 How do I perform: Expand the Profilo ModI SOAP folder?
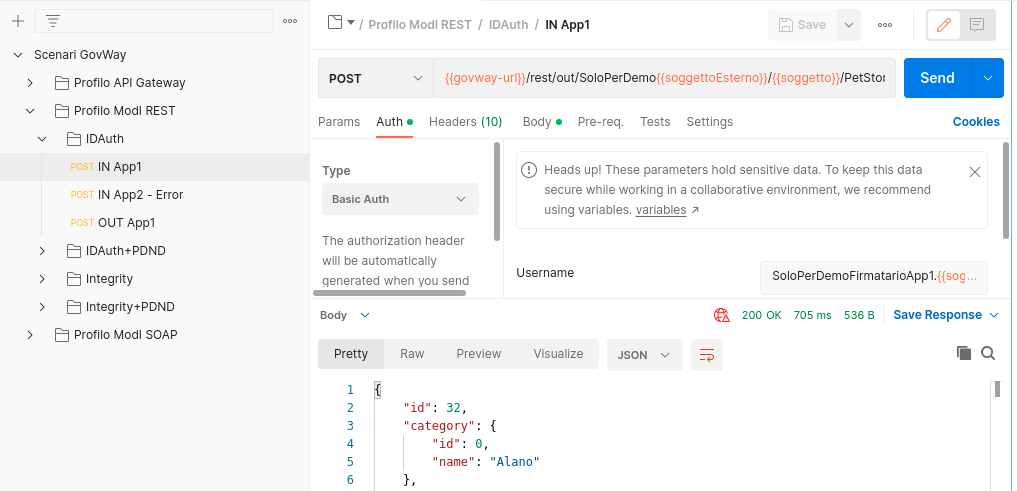click(x=30, y=335)
